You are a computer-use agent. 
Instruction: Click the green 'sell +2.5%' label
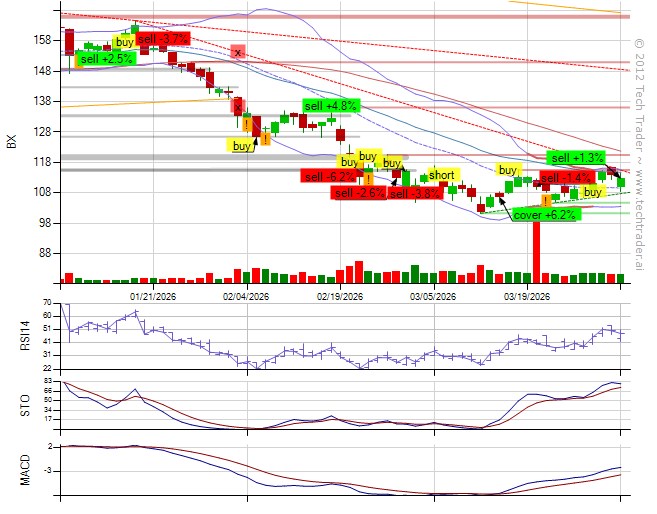pos(106,59)
